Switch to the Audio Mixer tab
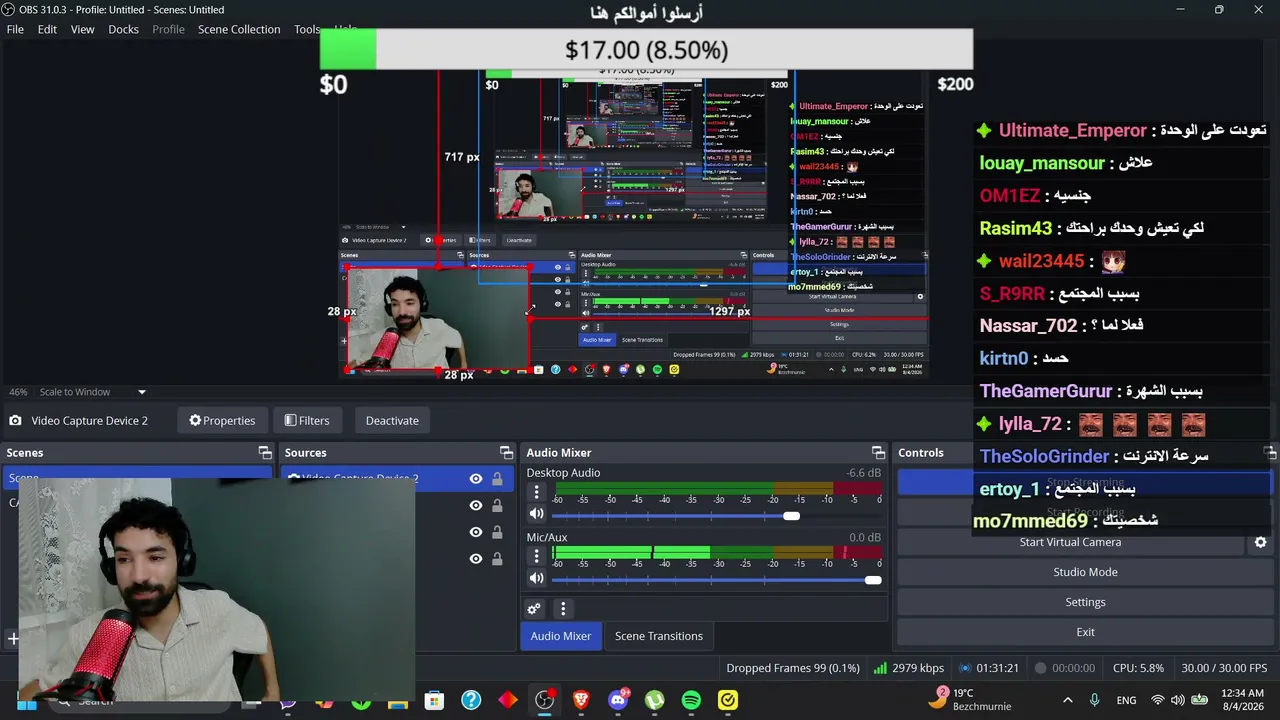Viewport: 1280px width, 720px height. [x=561, y=636]
